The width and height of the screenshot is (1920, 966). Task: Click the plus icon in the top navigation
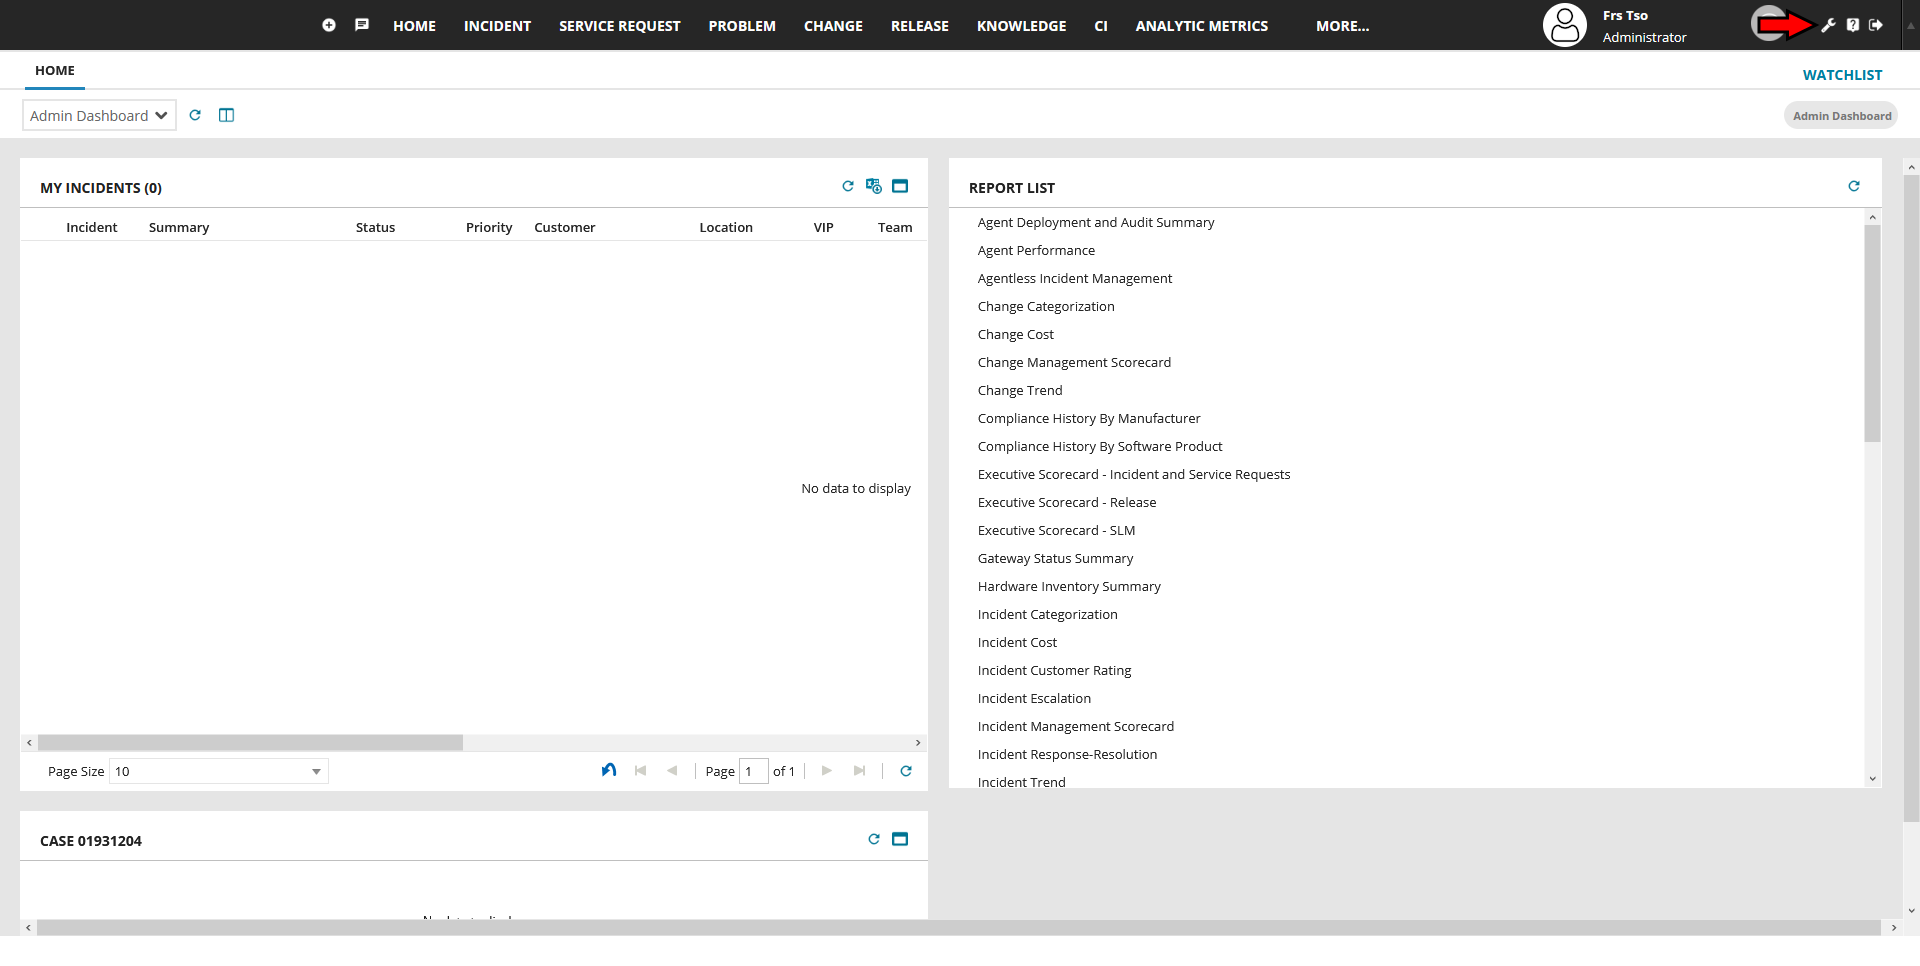point(328,24)
